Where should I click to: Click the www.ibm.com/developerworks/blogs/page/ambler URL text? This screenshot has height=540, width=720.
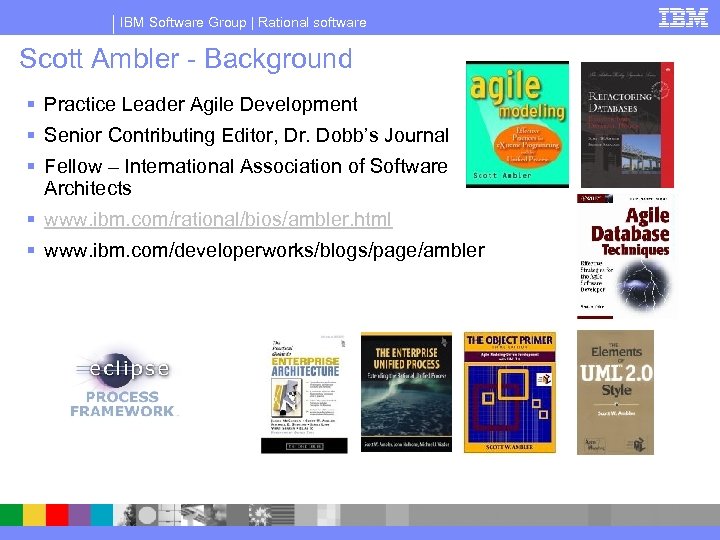(x=264, y=251)
